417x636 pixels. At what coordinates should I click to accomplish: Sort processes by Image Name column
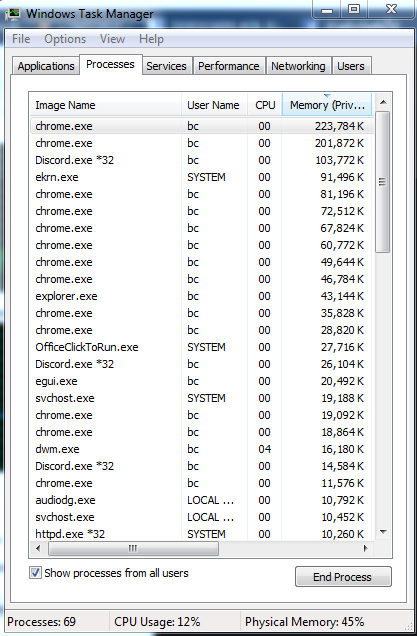[x=105, y=105]
